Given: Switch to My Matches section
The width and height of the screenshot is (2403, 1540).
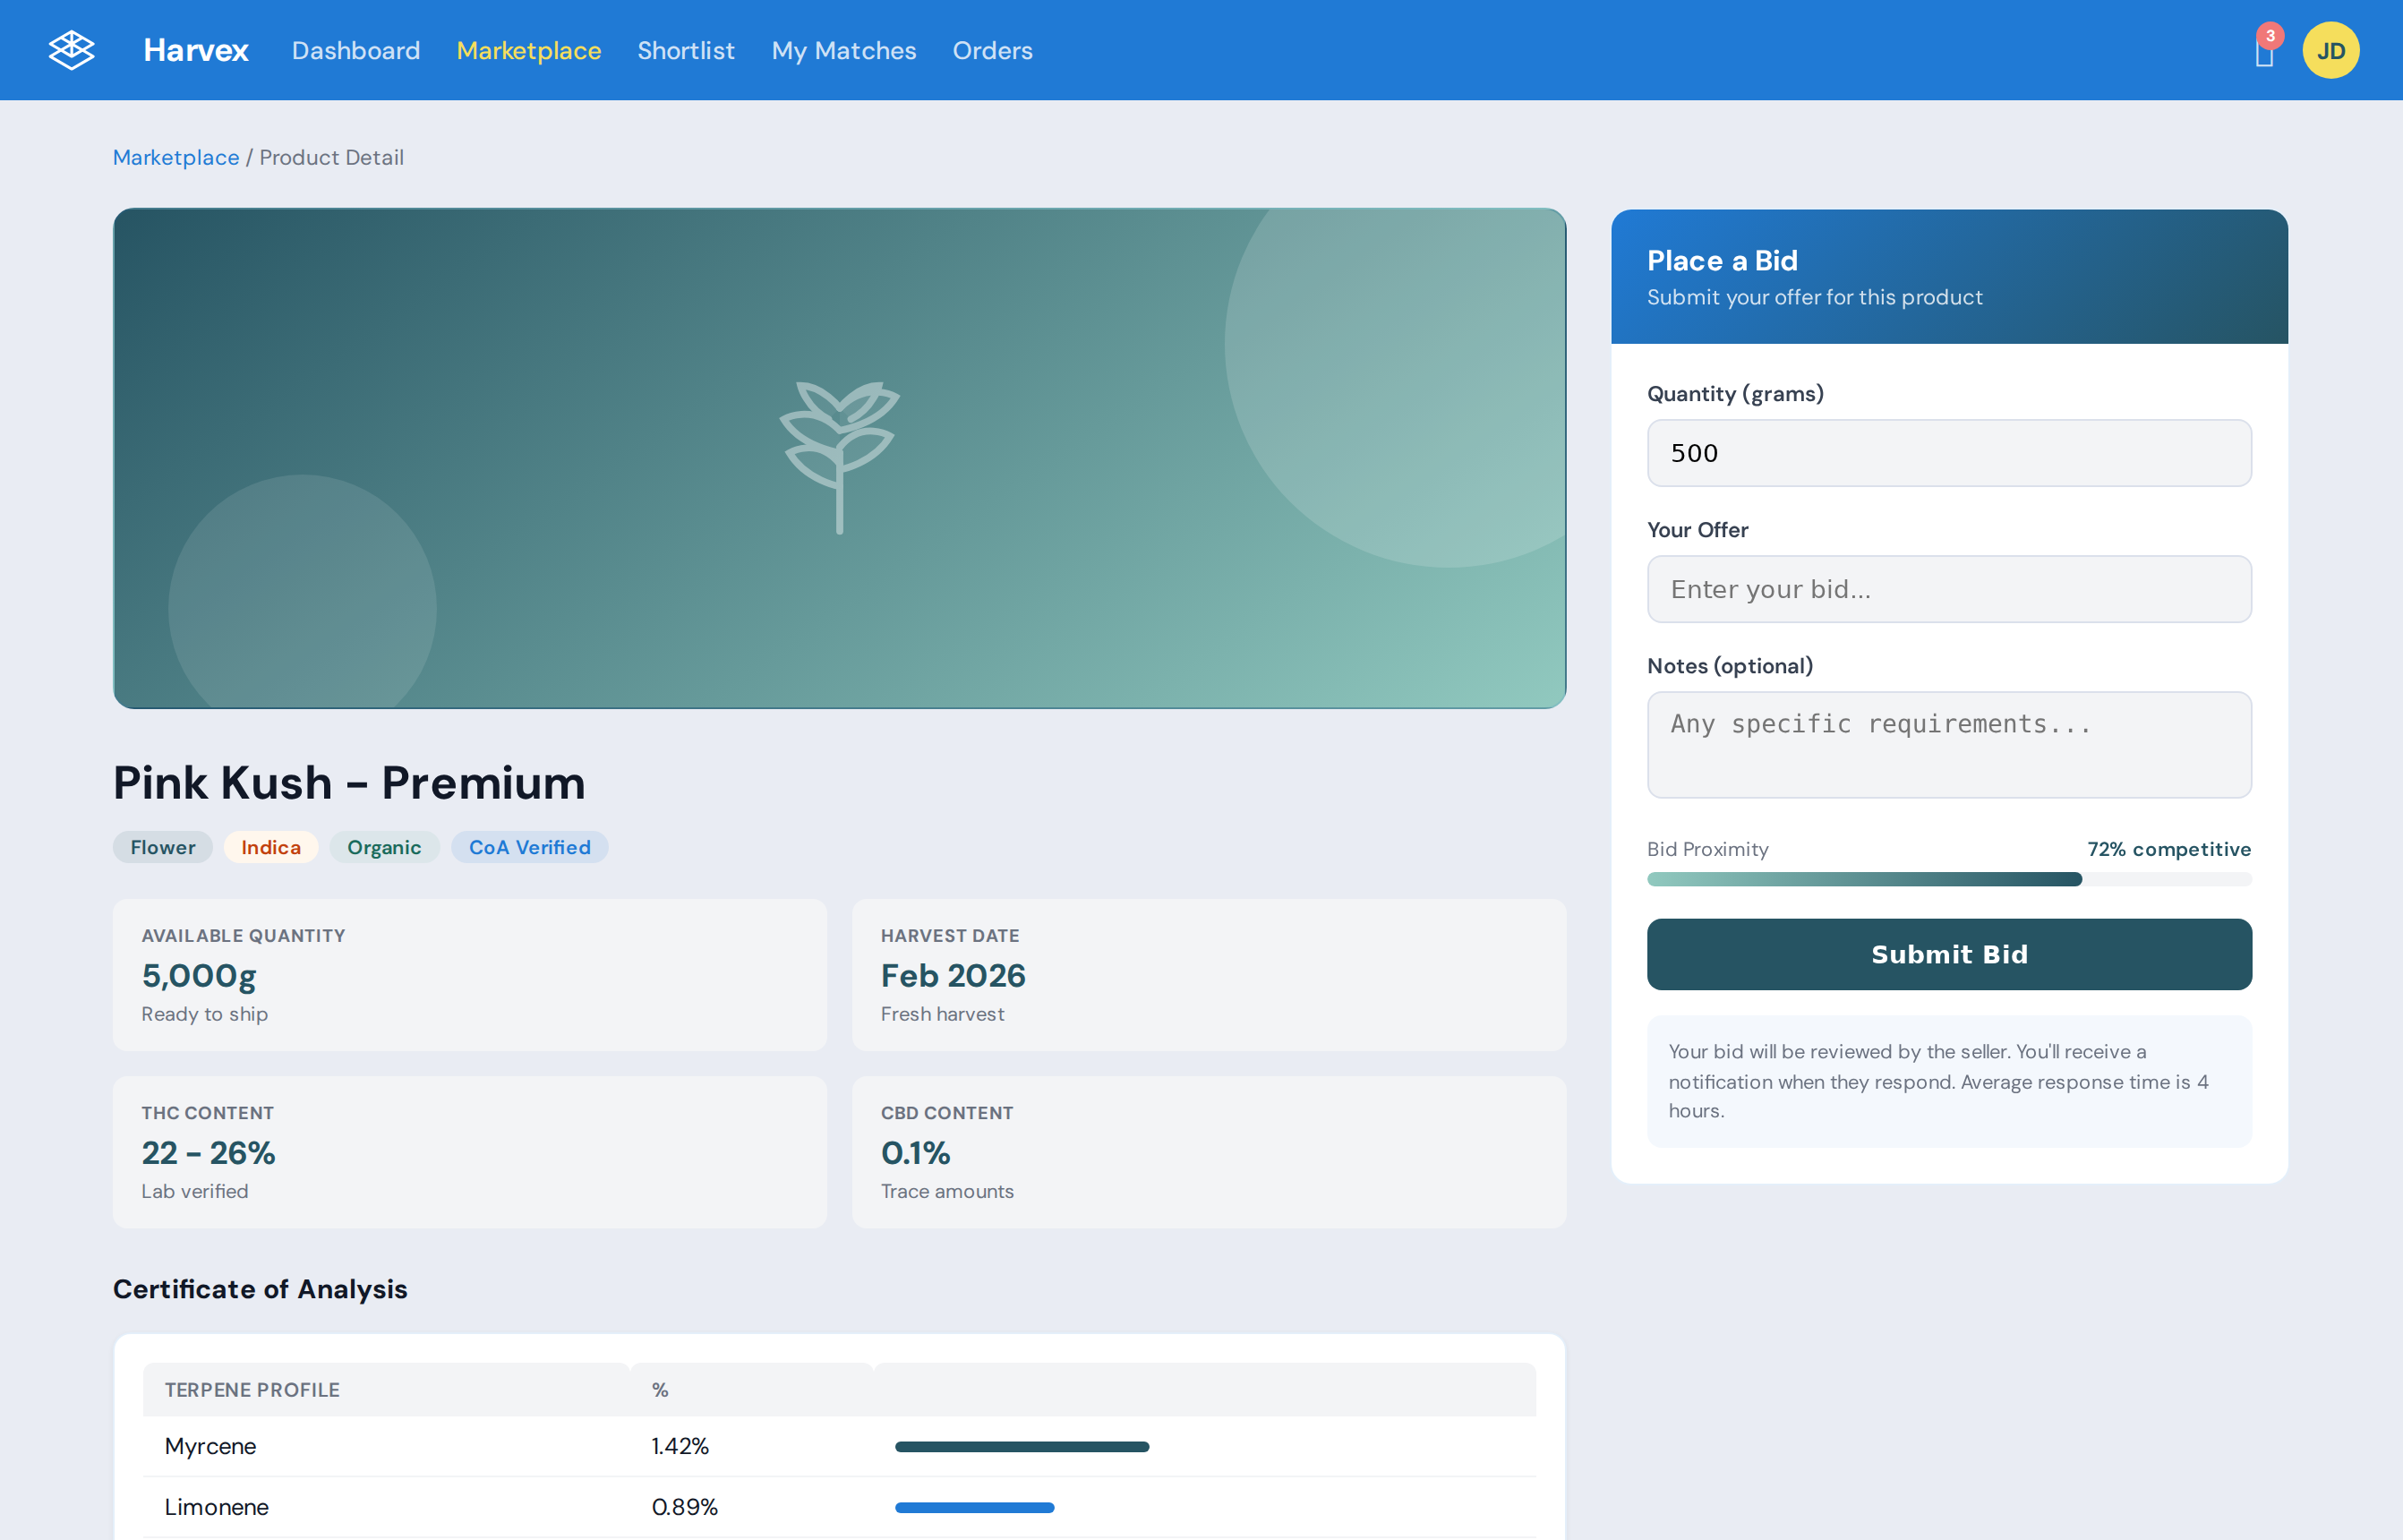Looking at the screenshot, I should tap(843, 50).
